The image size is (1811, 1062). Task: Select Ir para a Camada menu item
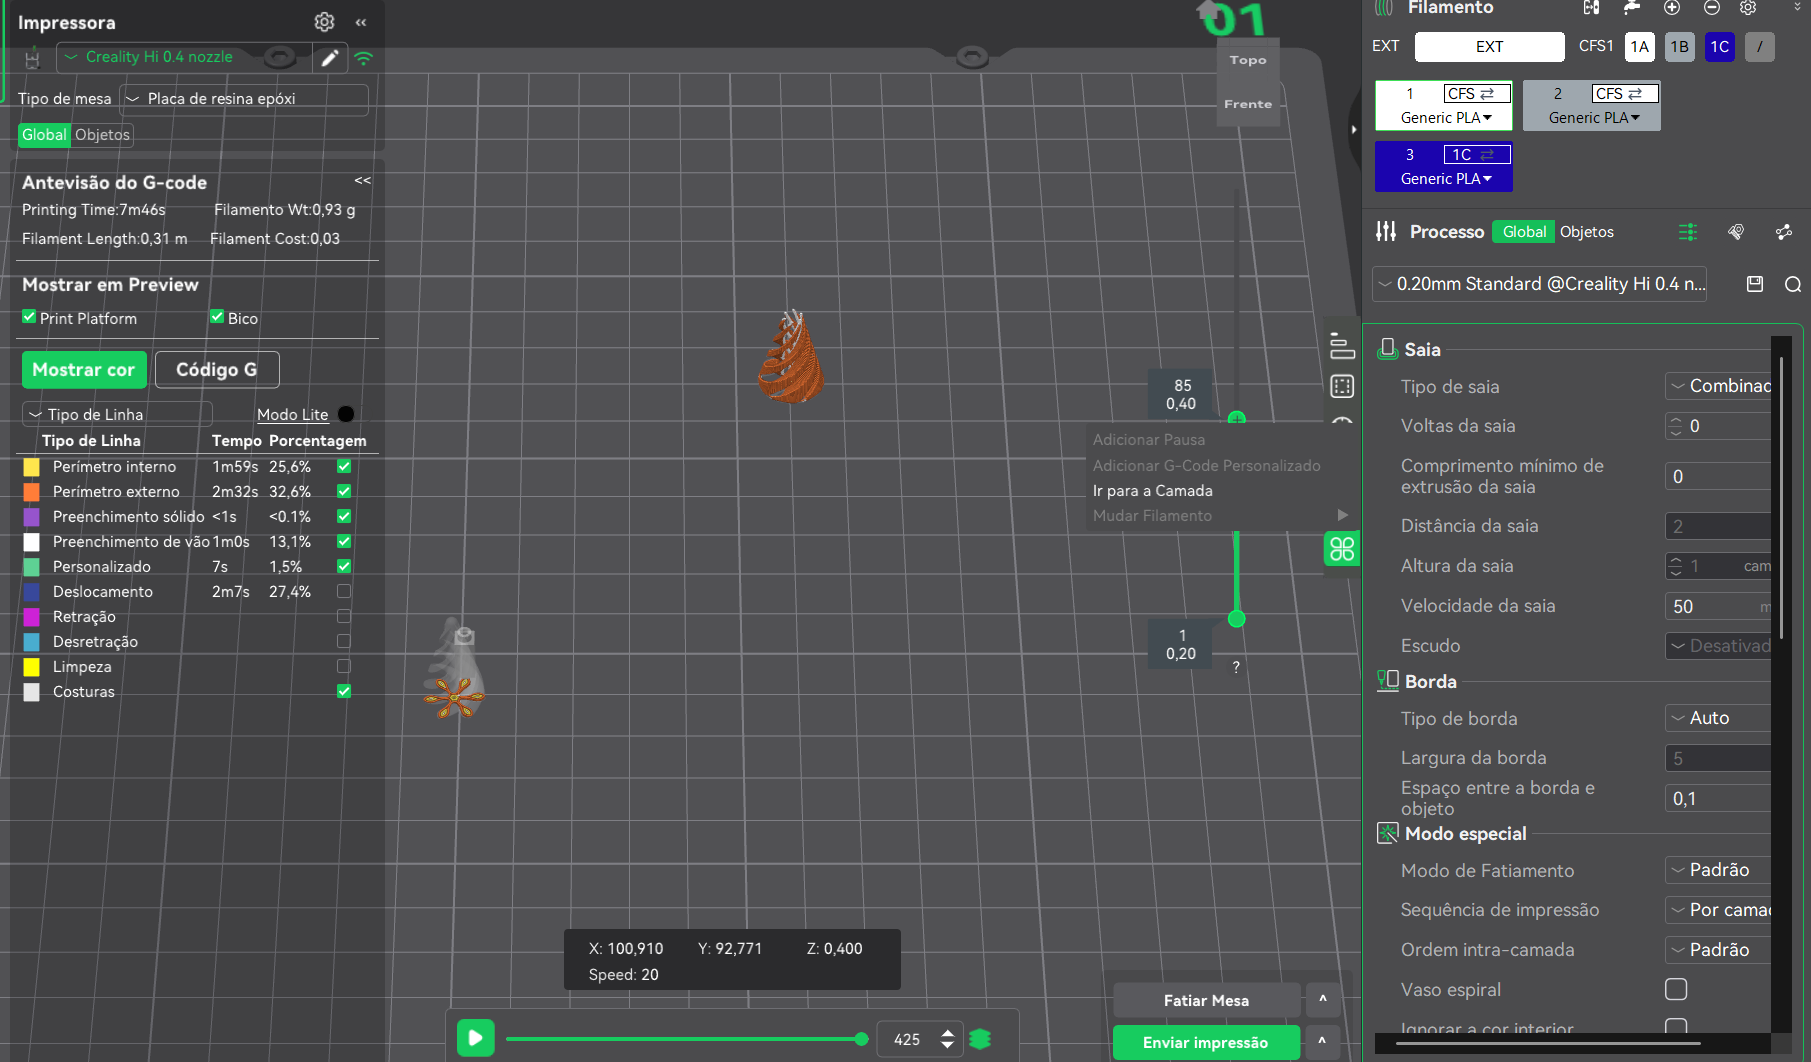[x=1152, y=491]
